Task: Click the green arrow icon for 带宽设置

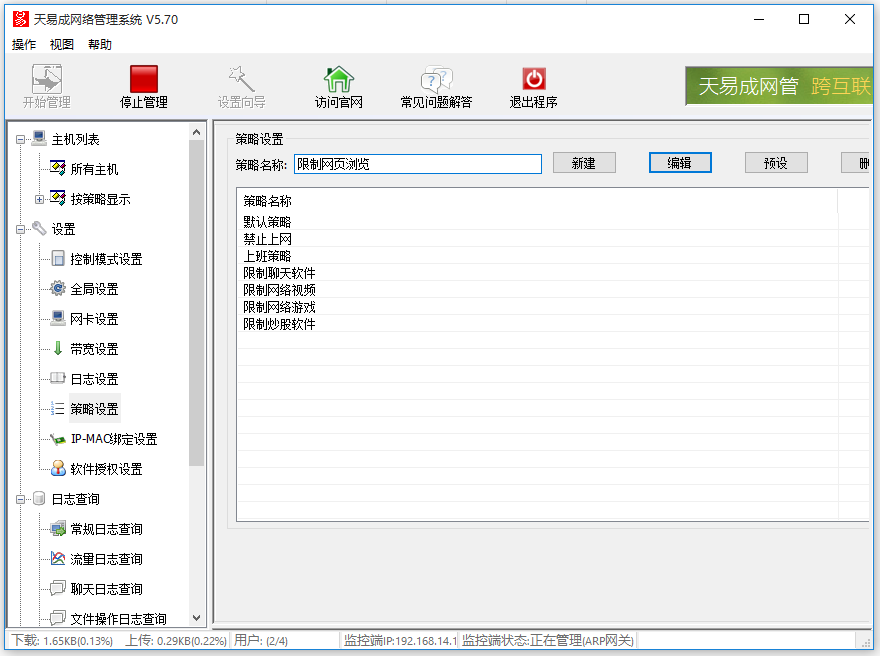Action: [x=58, y=348]
